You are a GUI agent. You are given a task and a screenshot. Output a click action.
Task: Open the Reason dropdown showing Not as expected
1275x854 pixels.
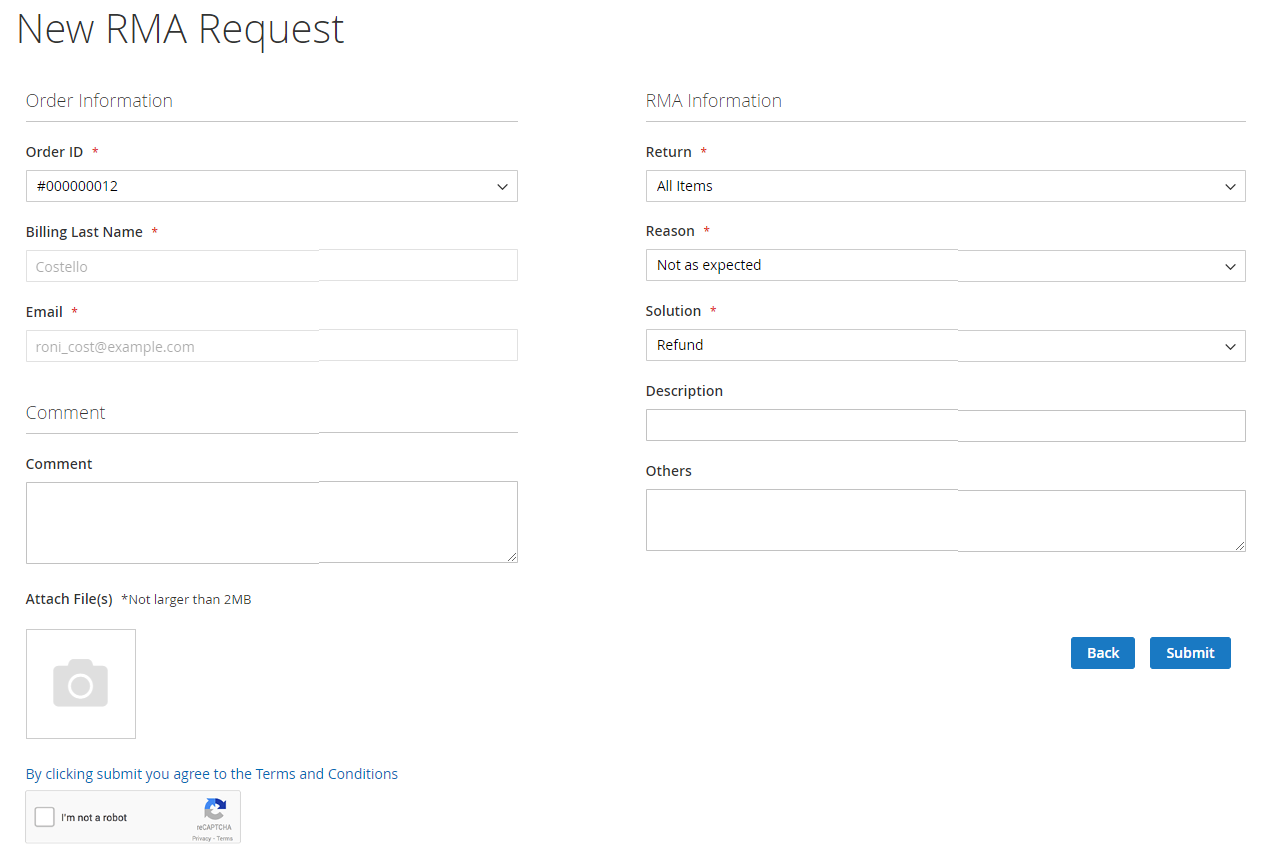click(x=945, y=266)
